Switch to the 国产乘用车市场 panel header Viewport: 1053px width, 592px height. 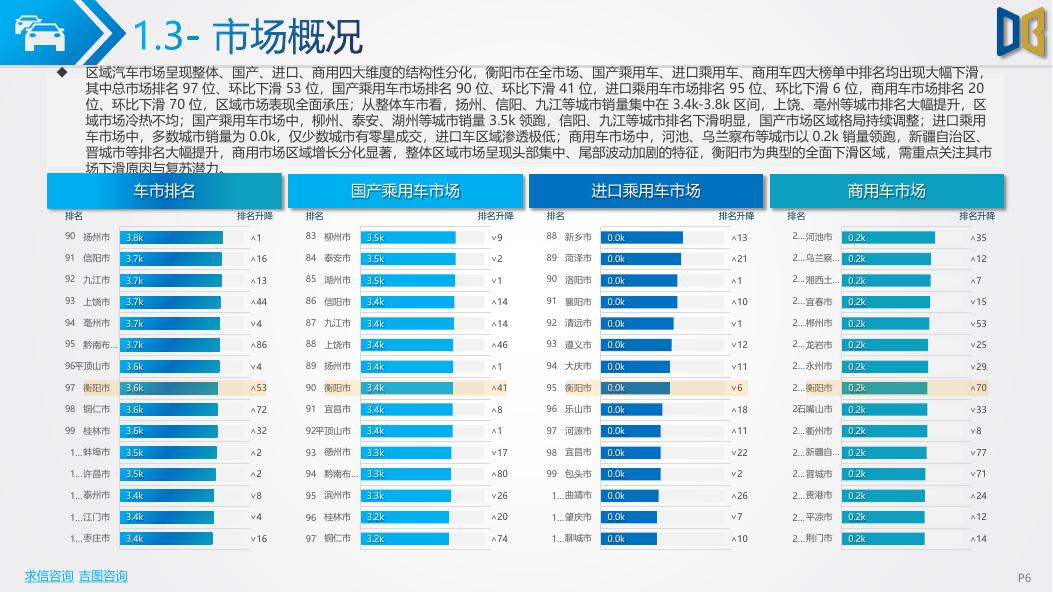tap(405, 190)
